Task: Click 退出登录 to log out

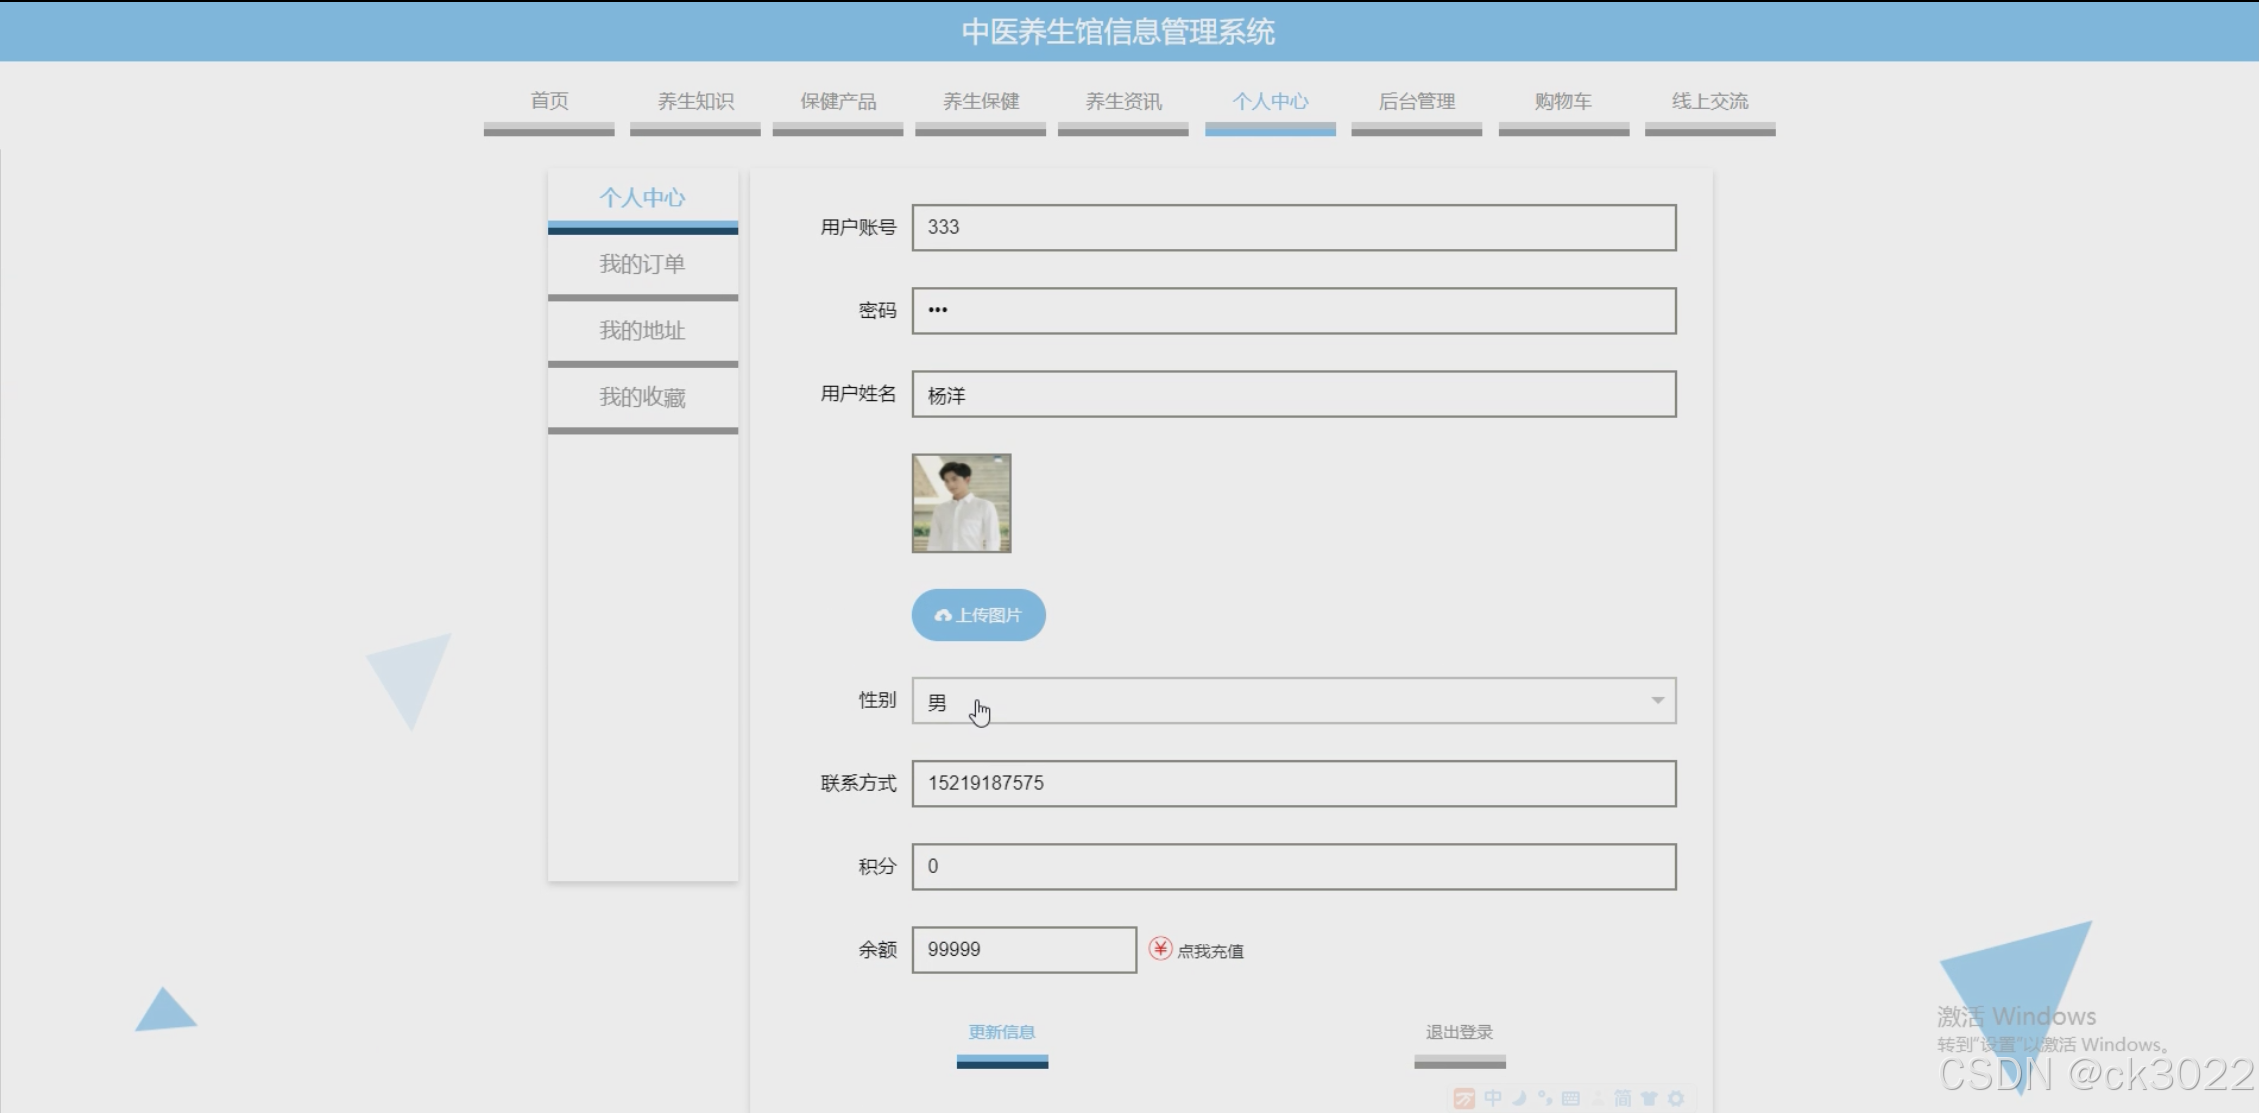Action: 1459,1032
